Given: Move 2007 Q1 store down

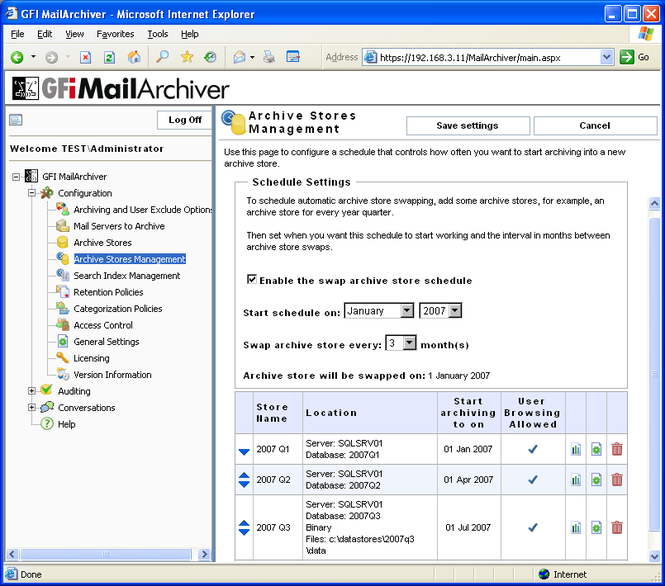Looking at the screenshot, I should [244, 452].
